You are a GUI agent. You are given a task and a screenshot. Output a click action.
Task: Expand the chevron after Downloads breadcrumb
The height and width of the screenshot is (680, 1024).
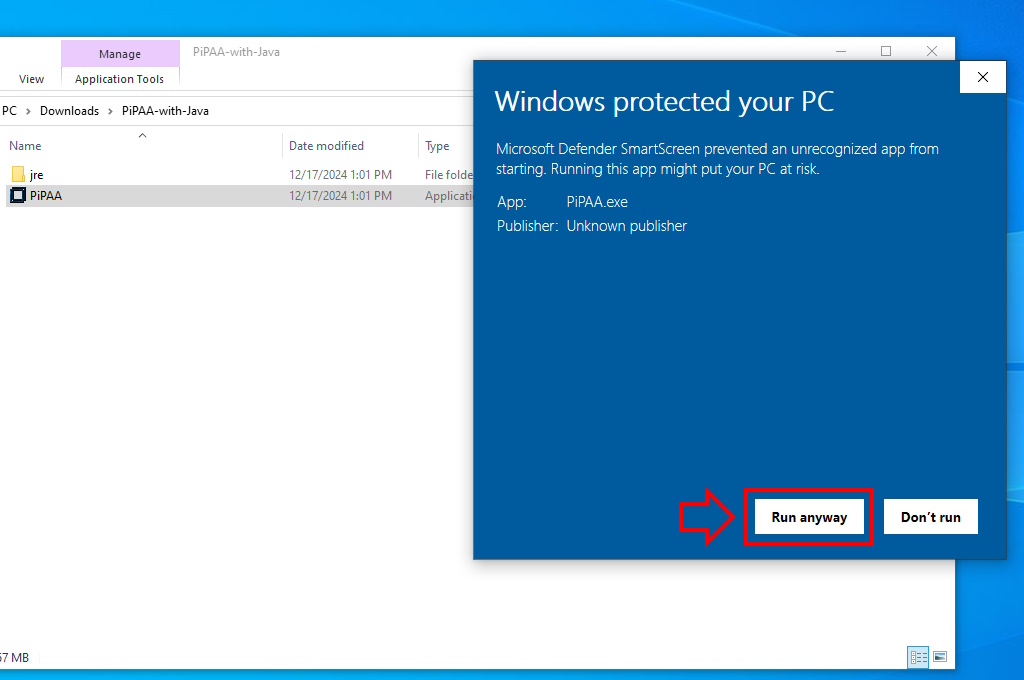point(110,112)
